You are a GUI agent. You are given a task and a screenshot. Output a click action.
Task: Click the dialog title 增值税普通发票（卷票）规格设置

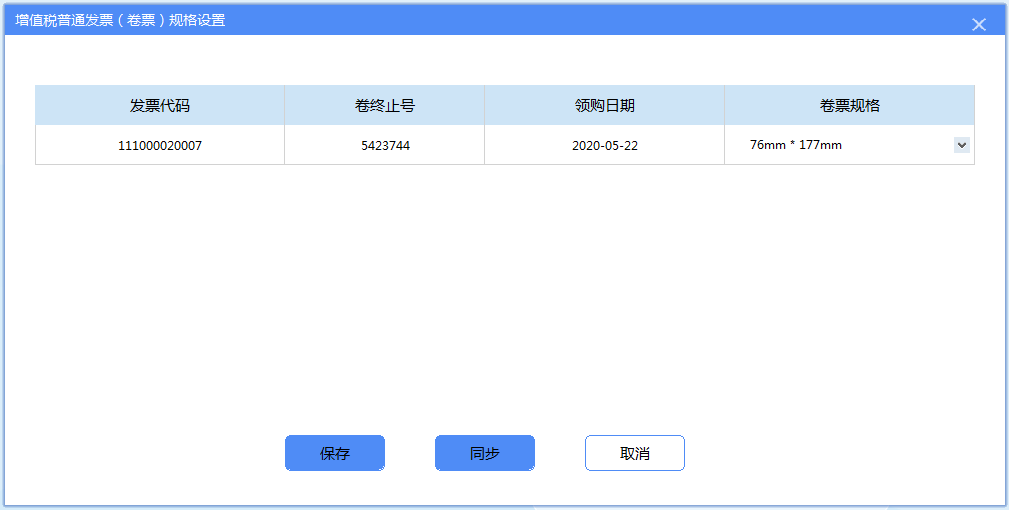(120, 20)
